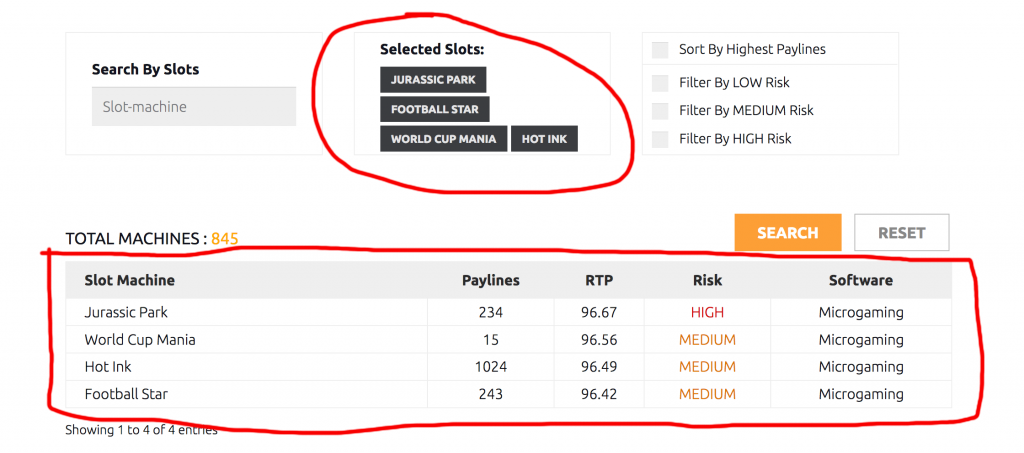1024x453 pixels.
Task: Remove the JURASSIC PARK selected slot tag
Action: (433, 80)
